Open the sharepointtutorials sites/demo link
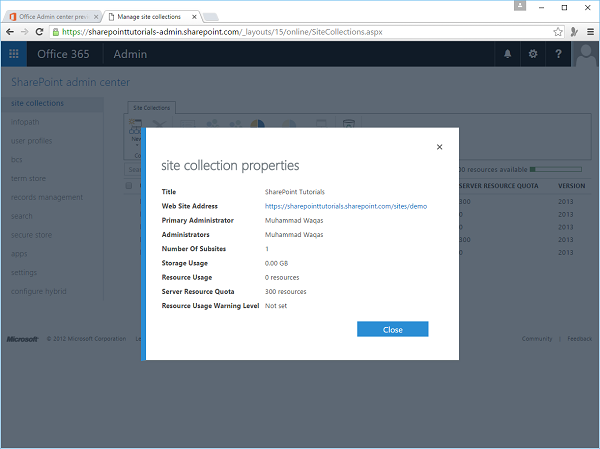Image resolution: width=600 pixels, height=449 pixels. click(346, 205)
